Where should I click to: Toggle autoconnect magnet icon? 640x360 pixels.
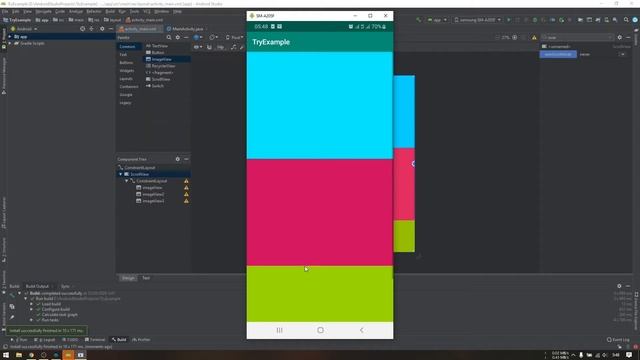[209, 47]
